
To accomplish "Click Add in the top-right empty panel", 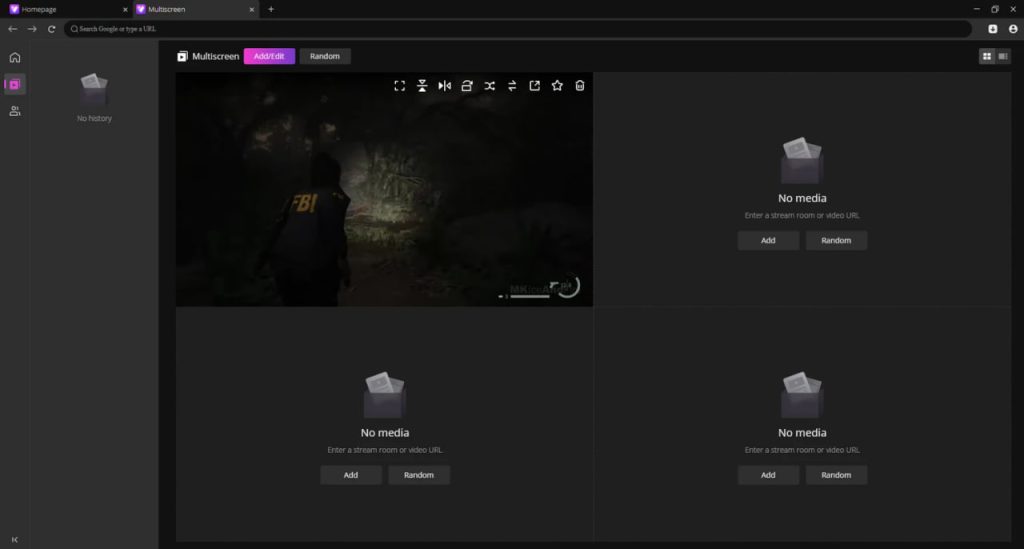I will 768,240.
